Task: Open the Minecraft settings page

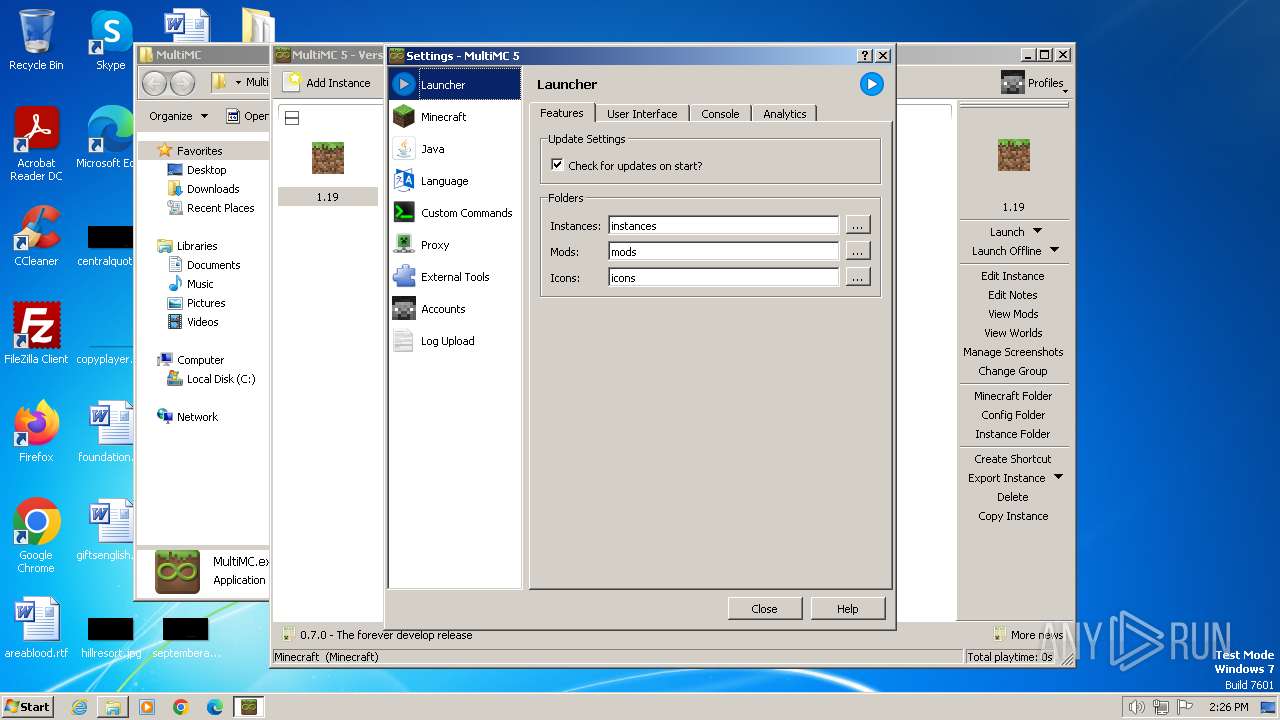Action: click(x=455, y=117)
